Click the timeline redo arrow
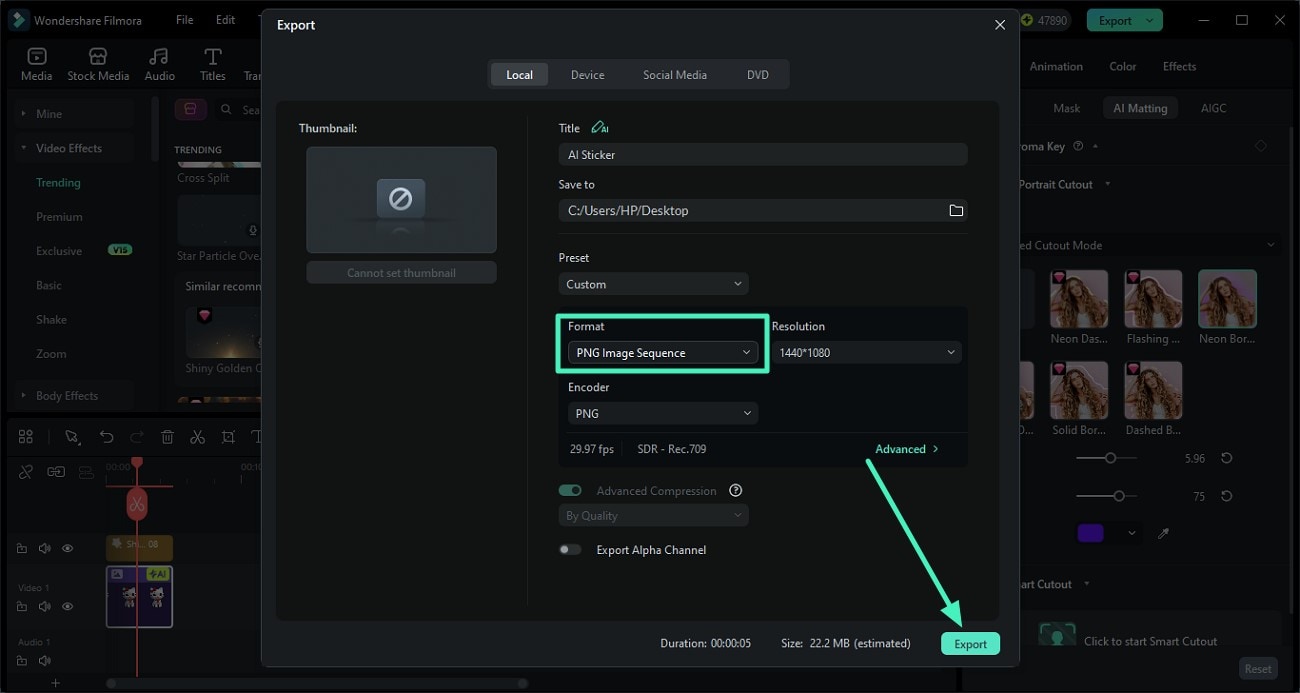 pos(137,437)
